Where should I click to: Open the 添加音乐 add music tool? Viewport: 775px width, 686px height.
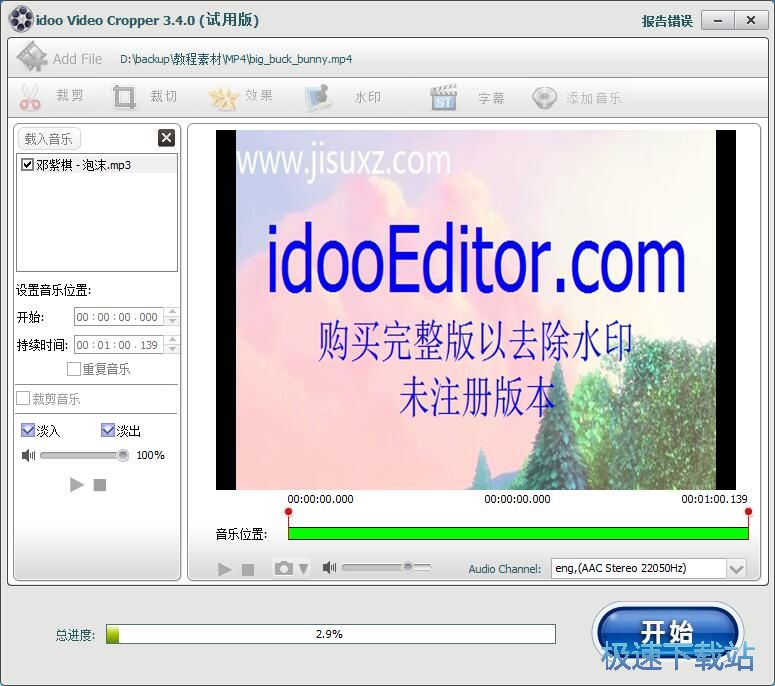(x=576, y=97)
